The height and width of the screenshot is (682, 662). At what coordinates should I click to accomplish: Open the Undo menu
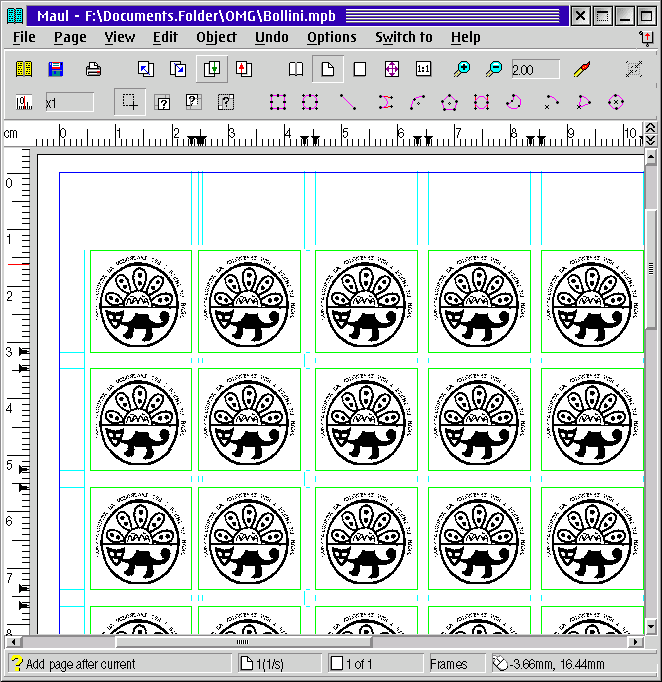coord(272,37)
